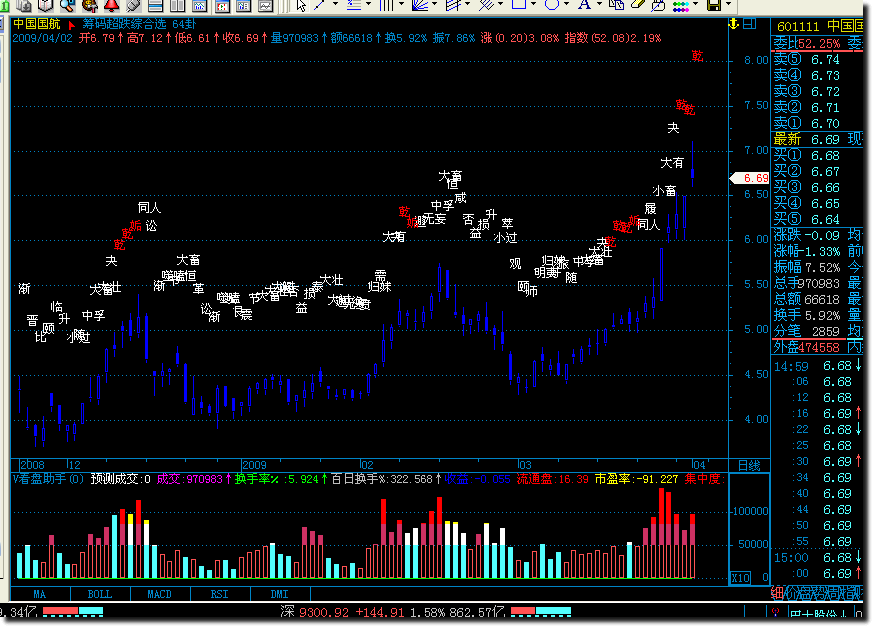Click the copy drawing icon

point(616,6)
